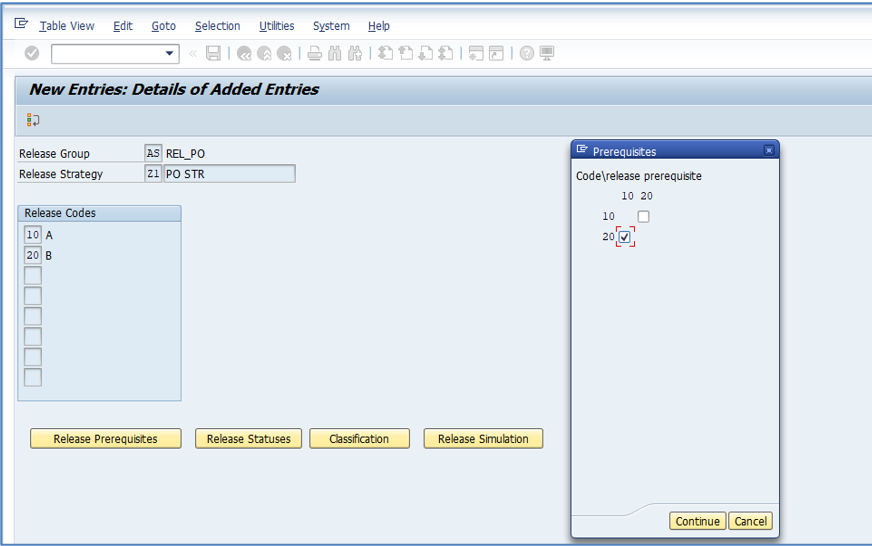Open the Table View menu
872x546 pixels.
67,26
